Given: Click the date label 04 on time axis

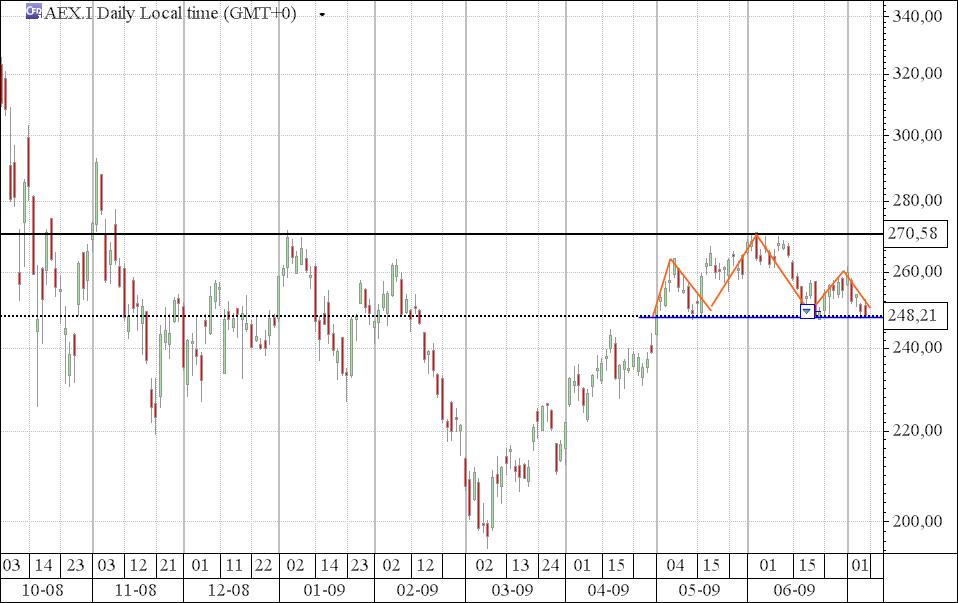Looking at the screenshot, I should pos(675,565).
